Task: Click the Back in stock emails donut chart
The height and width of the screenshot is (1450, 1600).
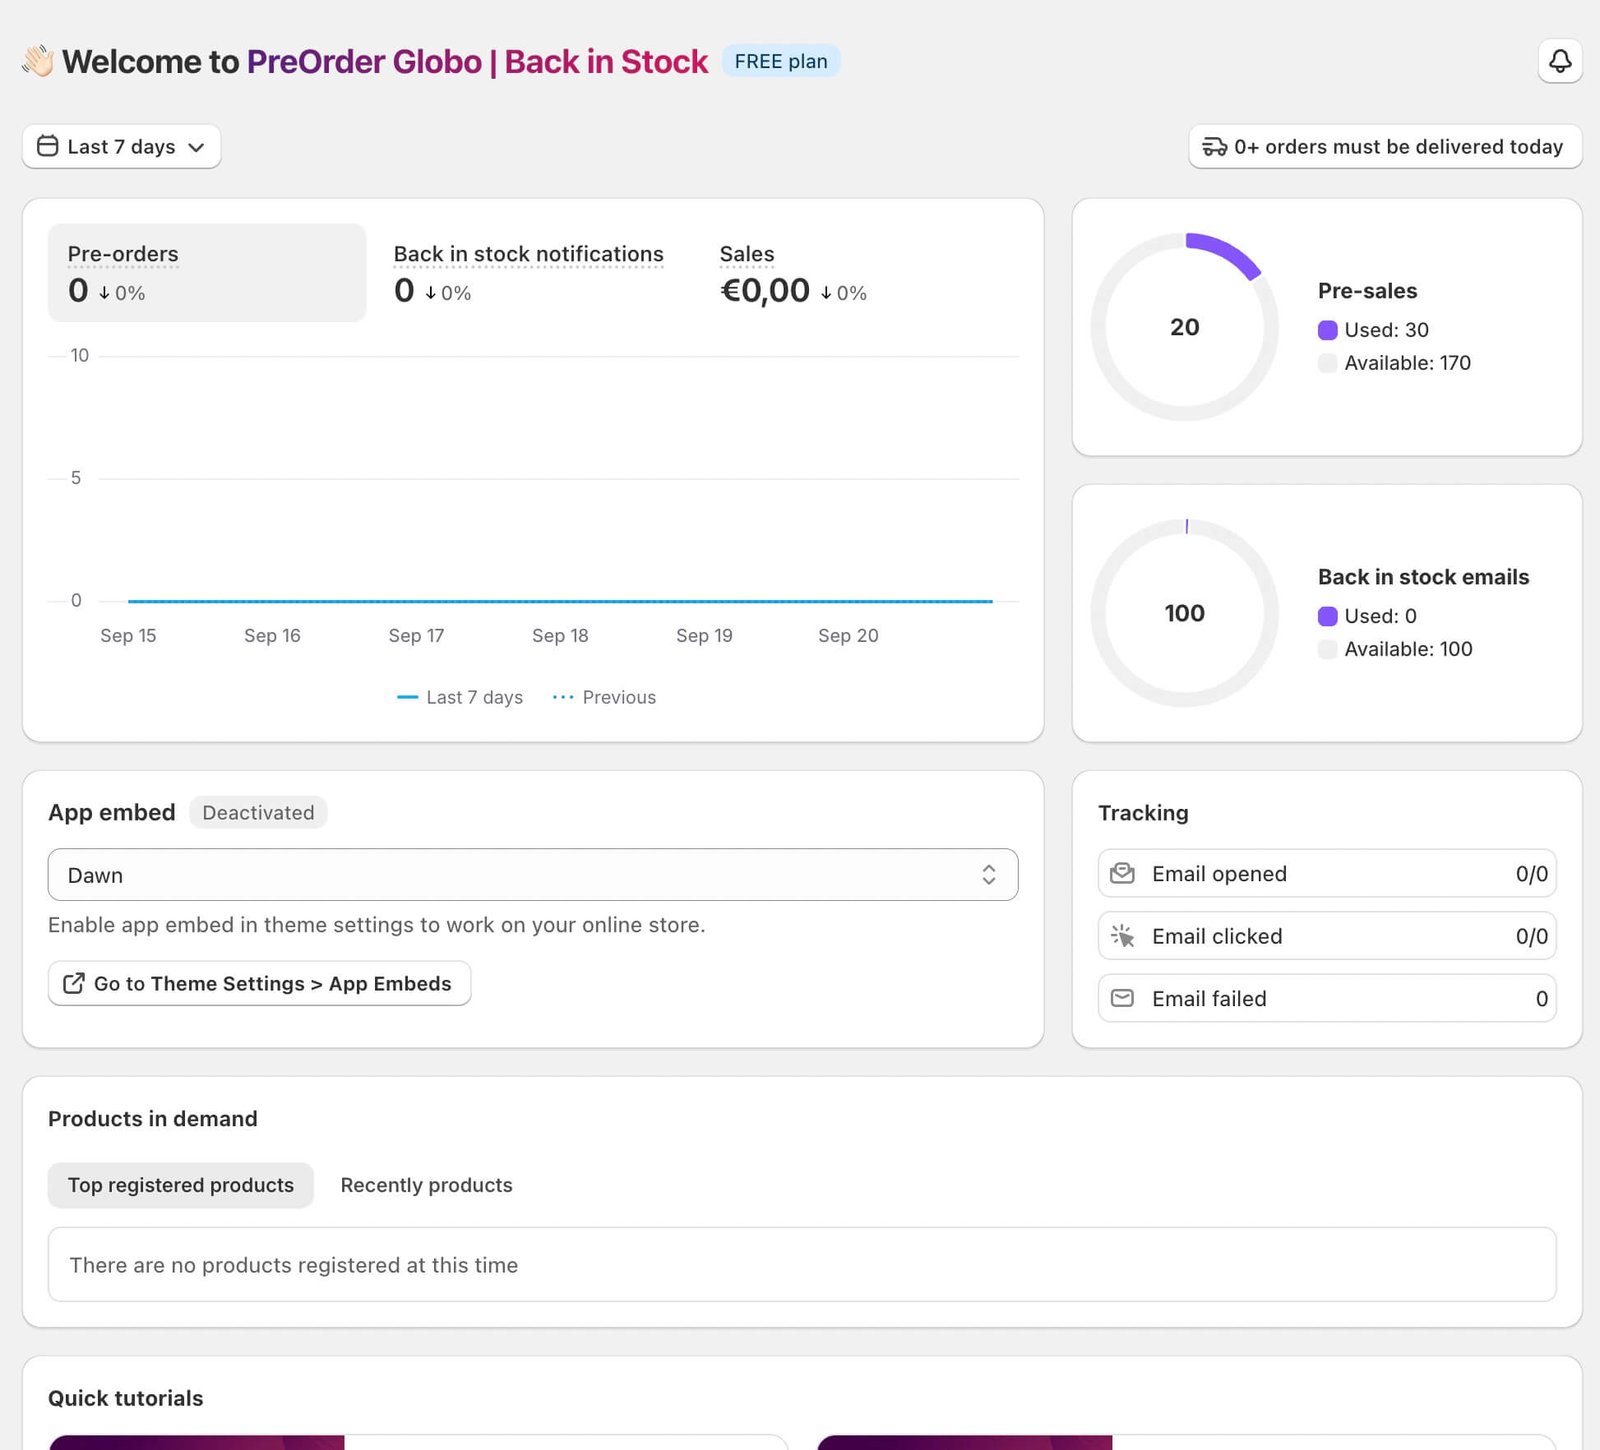Action: [x=1184, y=613]
